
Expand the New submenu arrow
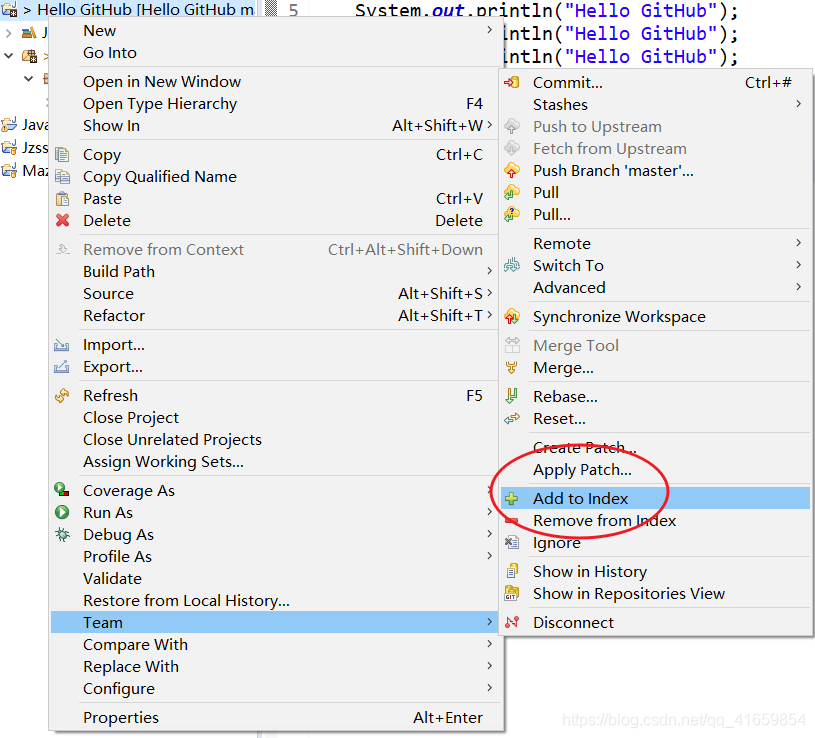pos(489,30)
